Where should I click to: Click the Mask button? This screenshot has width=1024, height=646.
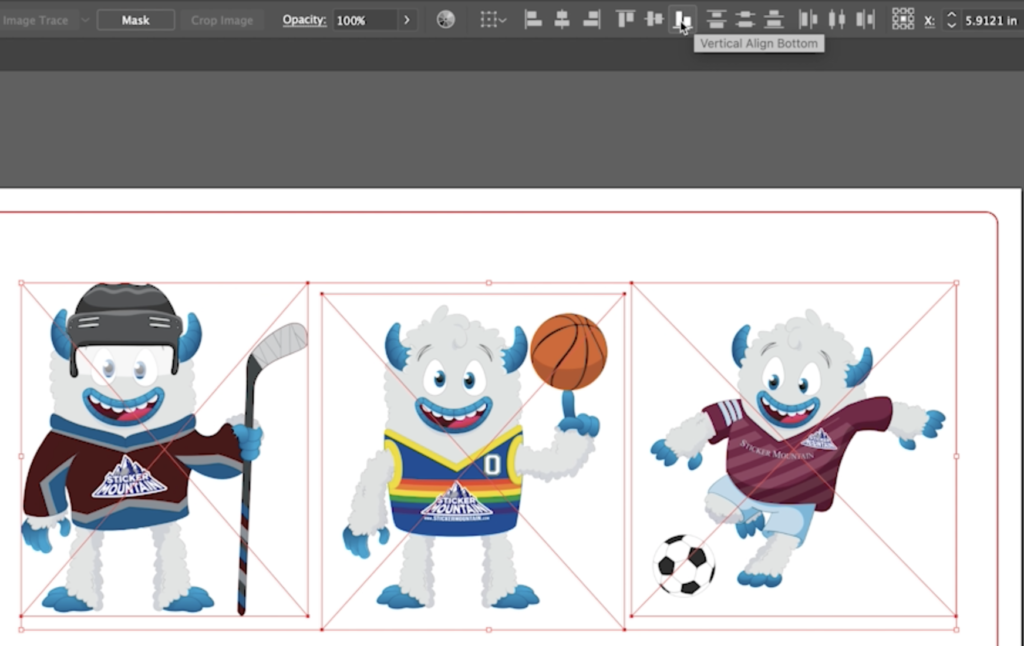point(135,20)
